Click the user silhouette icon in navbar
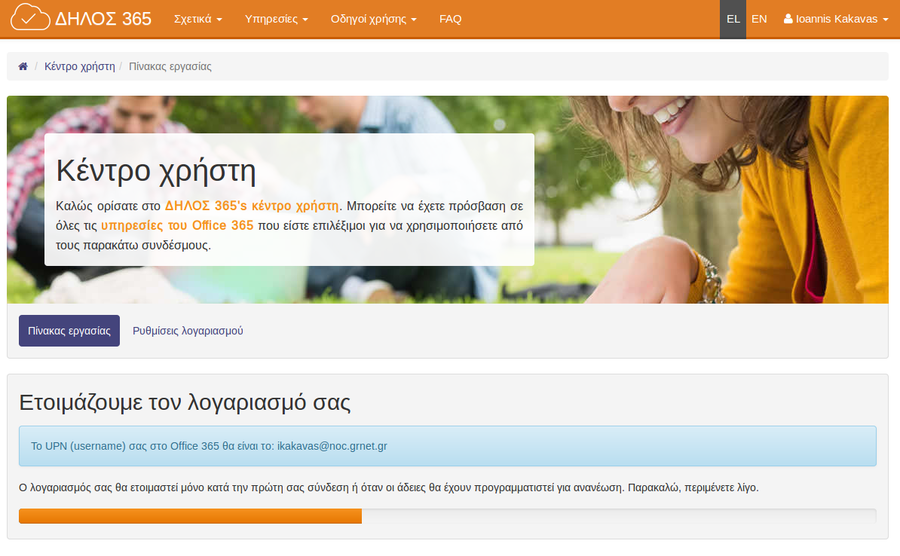The width and height of the screenshot is (900, 556). click(788, 19)
